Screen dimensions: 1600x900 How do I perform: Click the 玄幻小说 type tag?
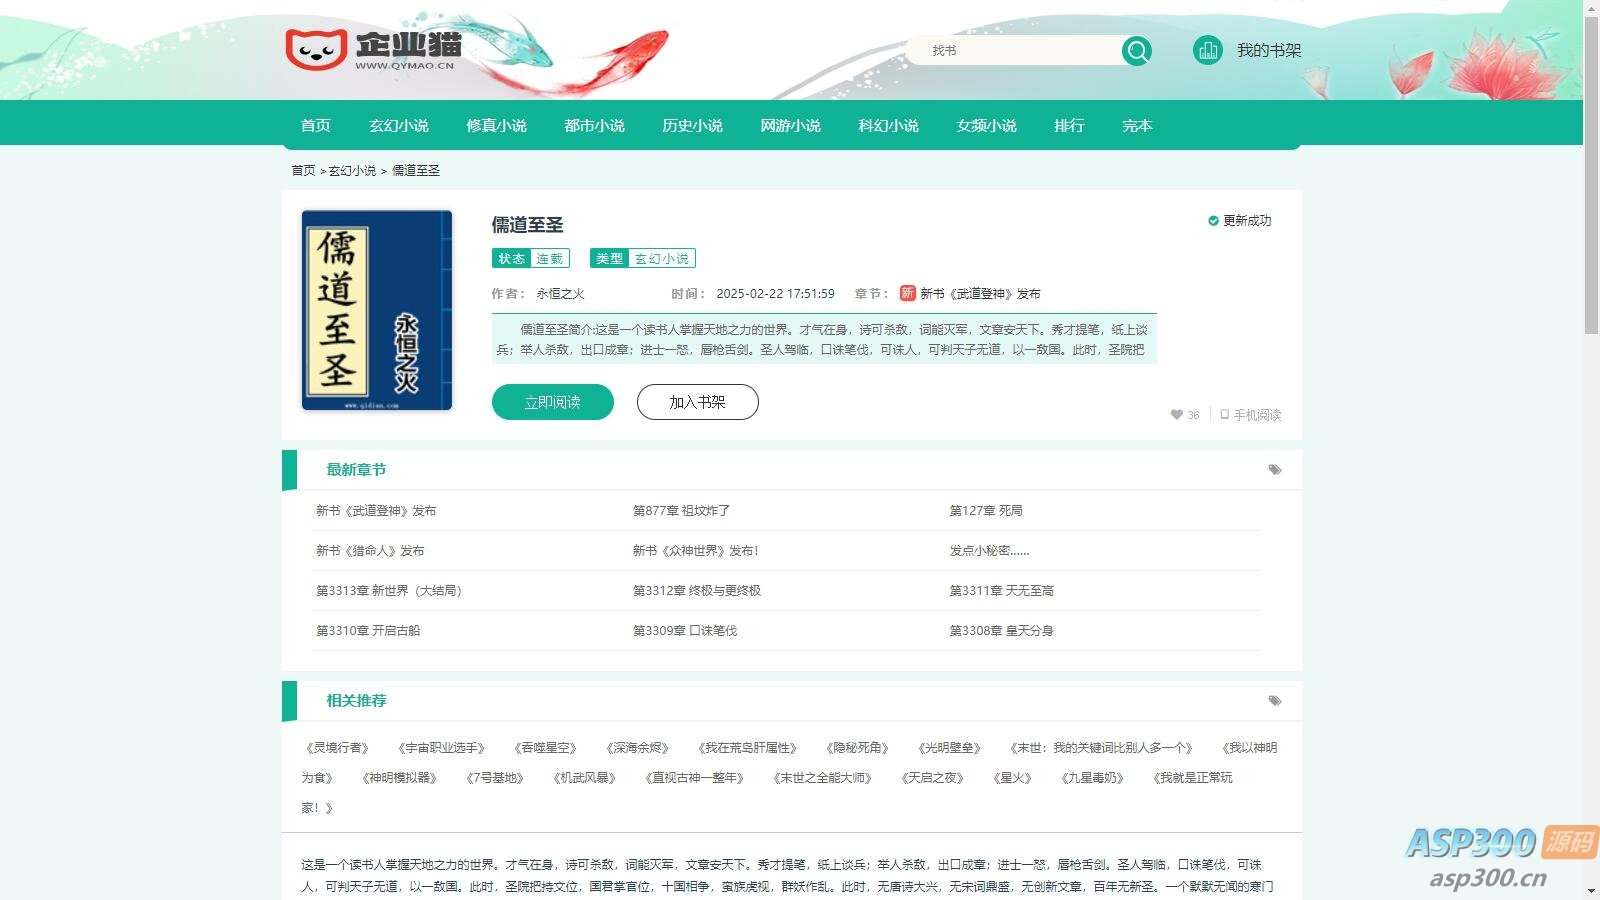662,259
